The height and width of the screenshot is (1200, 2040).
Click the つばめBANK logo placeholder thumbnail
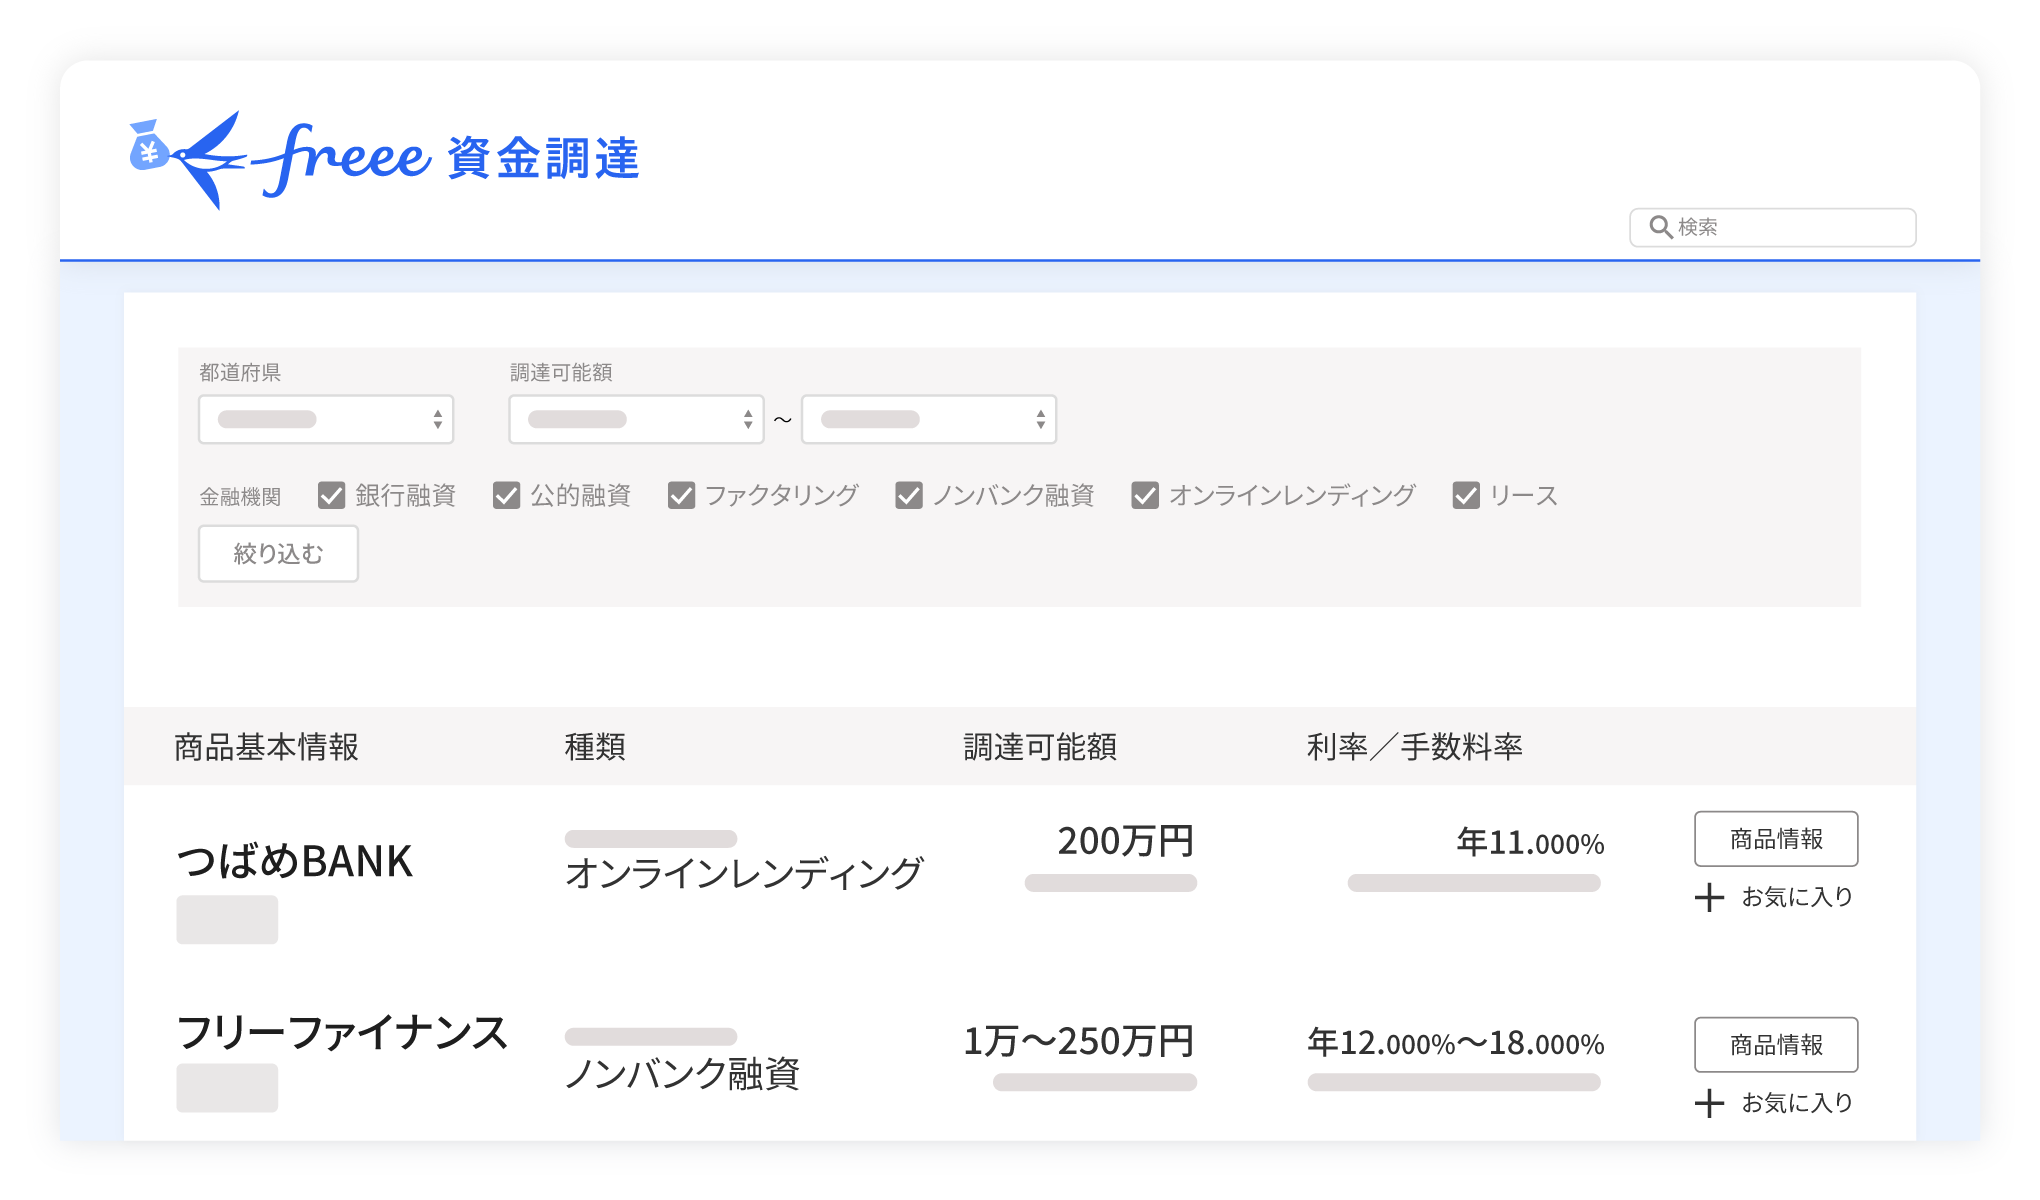(227, 920)
